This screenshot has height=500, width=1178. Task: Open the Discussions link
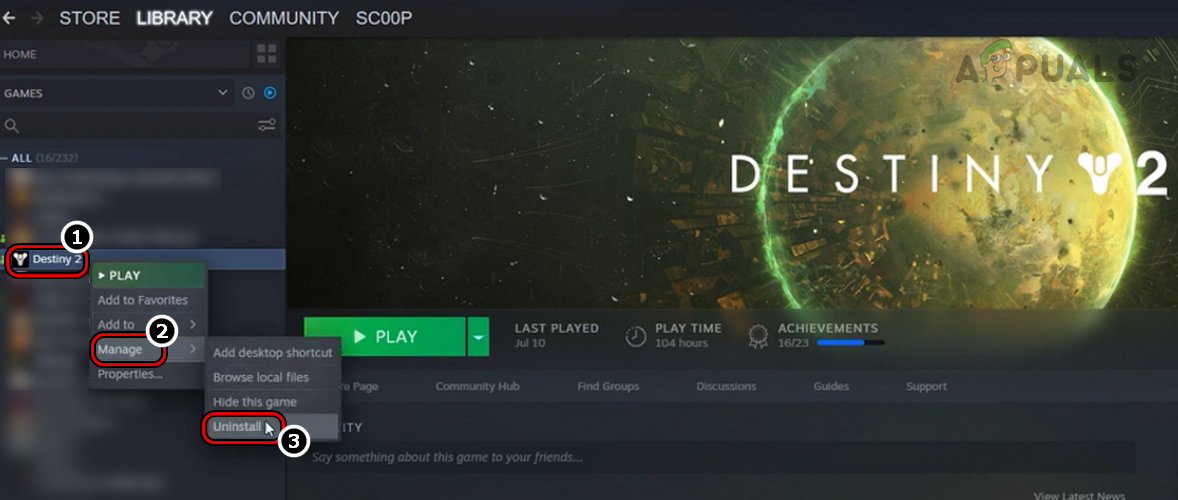point(726,387)
